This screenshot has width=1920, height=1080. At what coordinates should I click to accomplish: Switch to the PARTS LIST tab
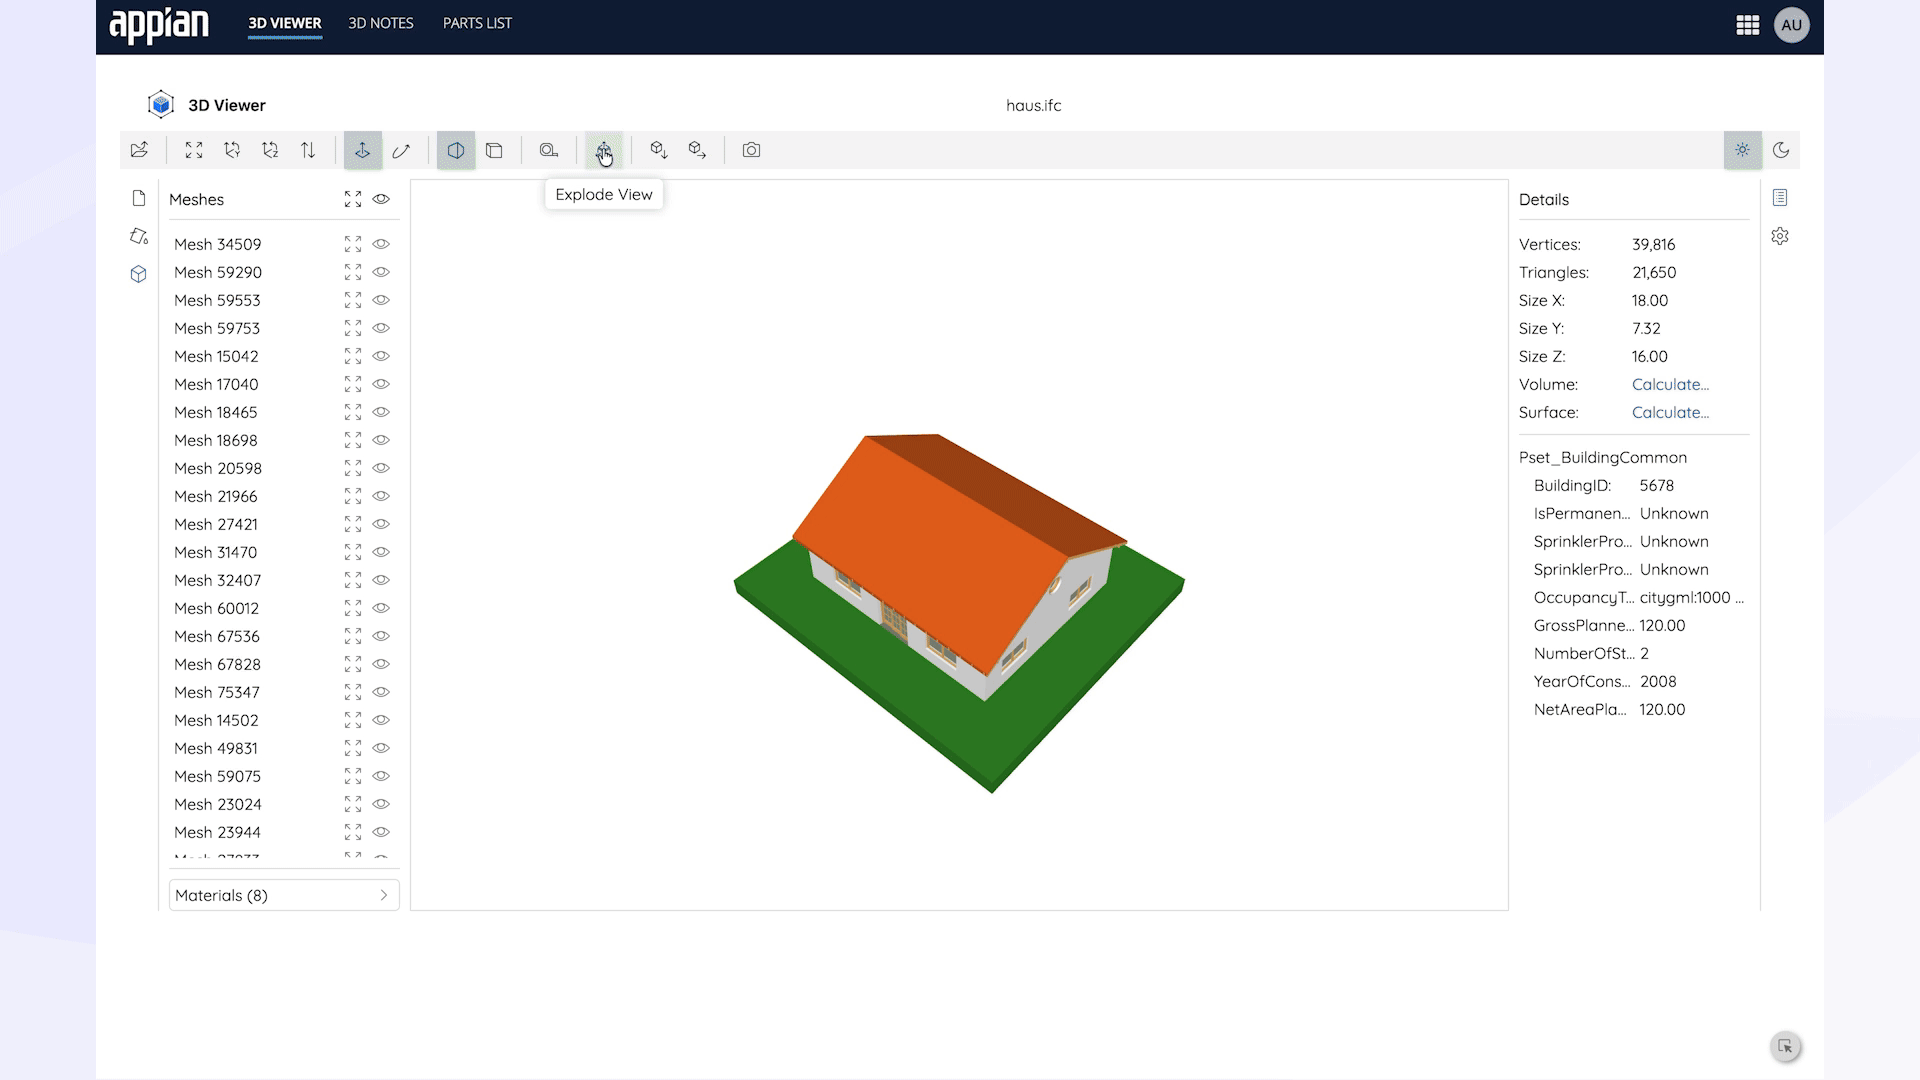pos(477,23)
